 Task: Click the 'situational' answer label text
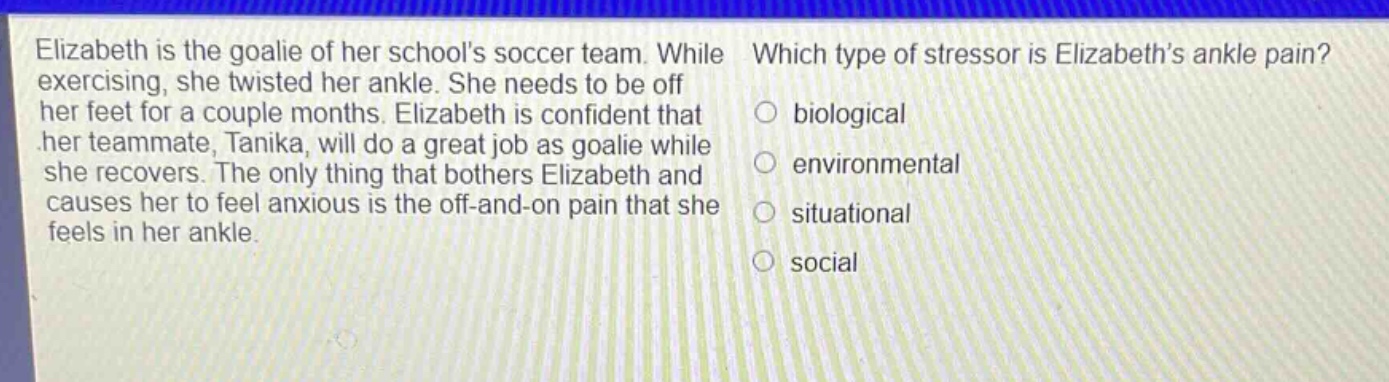click(x=851, y=214)
